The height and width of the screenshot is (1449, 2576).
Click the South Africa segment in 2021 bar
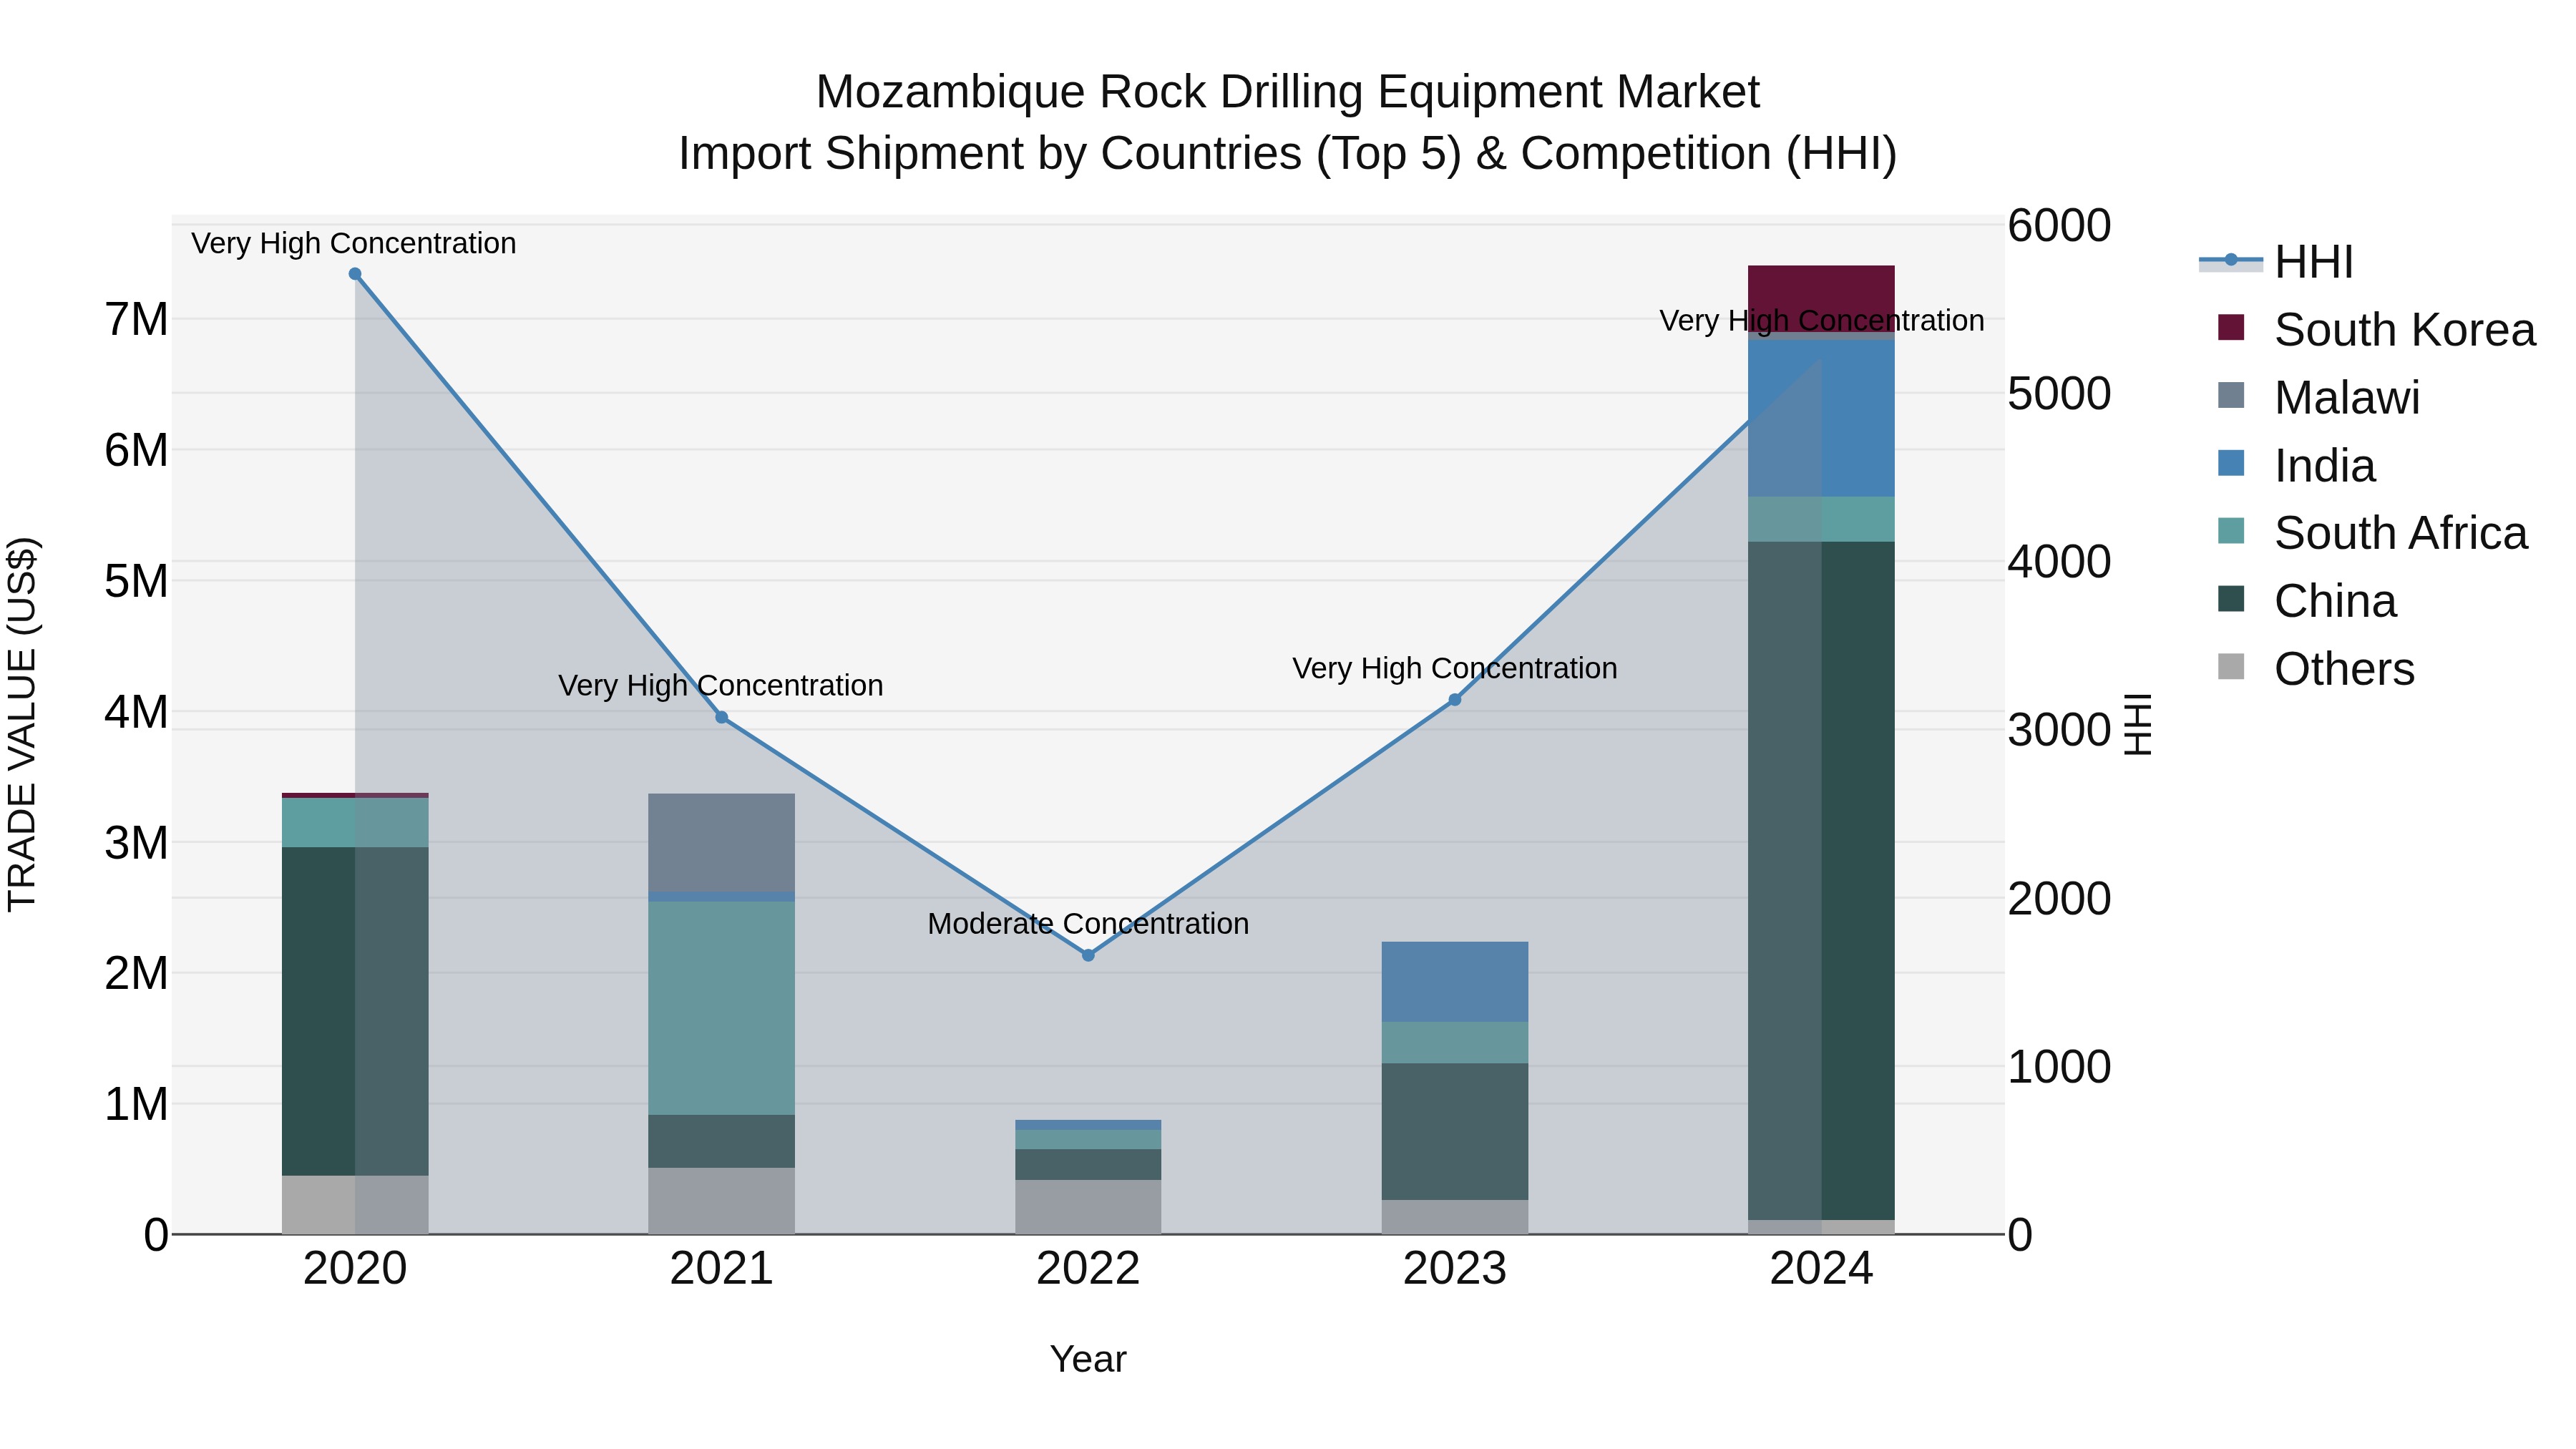click(x=722, y=1008)
